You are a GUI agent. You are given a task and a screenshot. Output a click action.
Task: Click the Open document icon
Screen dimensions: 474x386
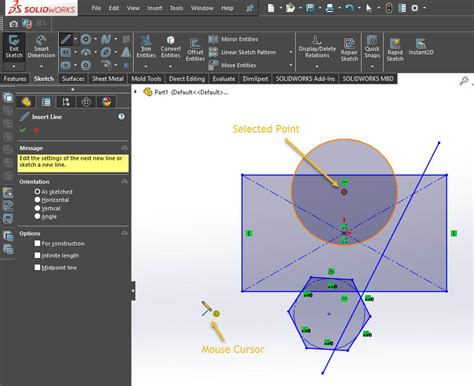290,8
